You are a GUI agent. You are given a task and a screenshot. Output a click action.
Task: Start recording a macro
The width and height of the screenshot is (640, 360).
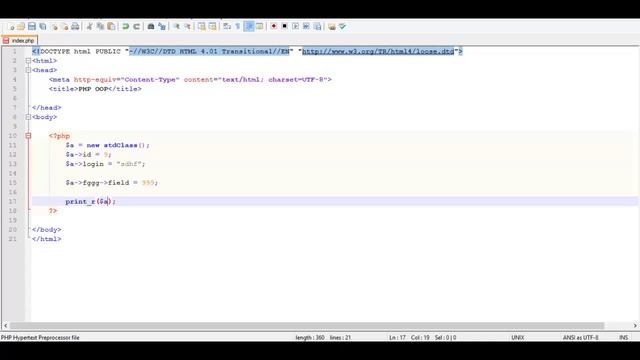coord(274,27)
